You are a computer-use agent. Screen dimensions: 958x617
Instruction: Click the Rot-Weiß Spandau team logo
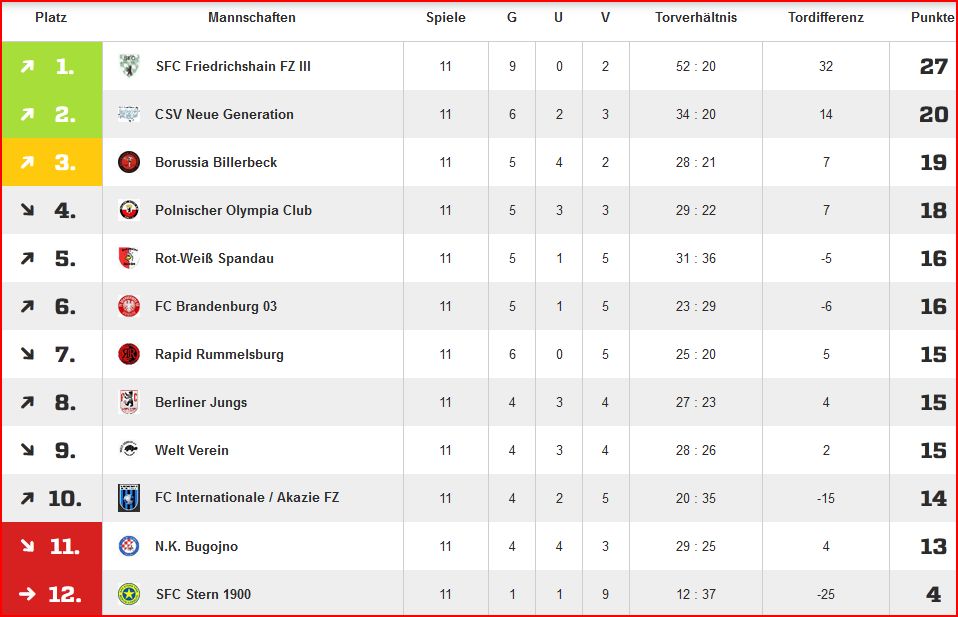coord(129,258)
